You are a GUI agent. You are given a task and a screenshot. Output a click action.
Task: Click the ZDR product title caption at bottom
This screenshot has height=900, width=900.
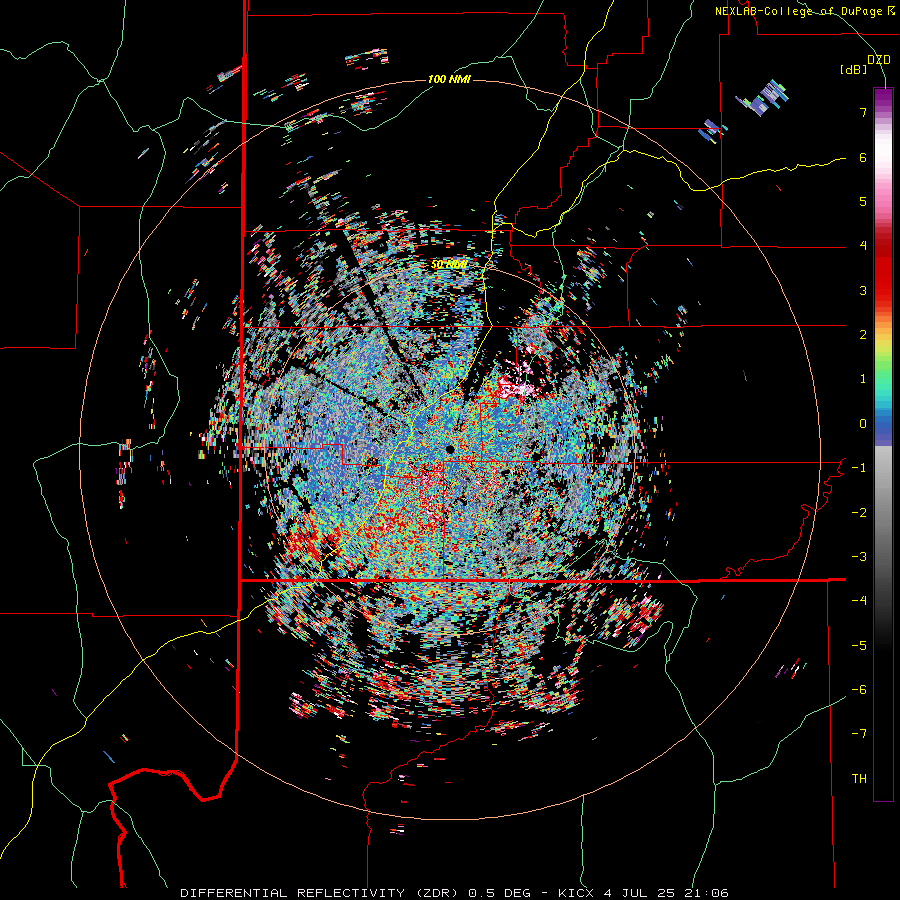click(454, 893)
